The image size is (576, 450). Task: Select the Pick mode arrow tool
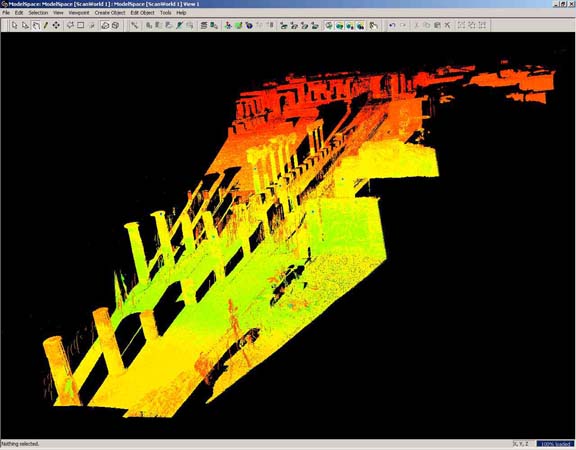coord(14,25)
